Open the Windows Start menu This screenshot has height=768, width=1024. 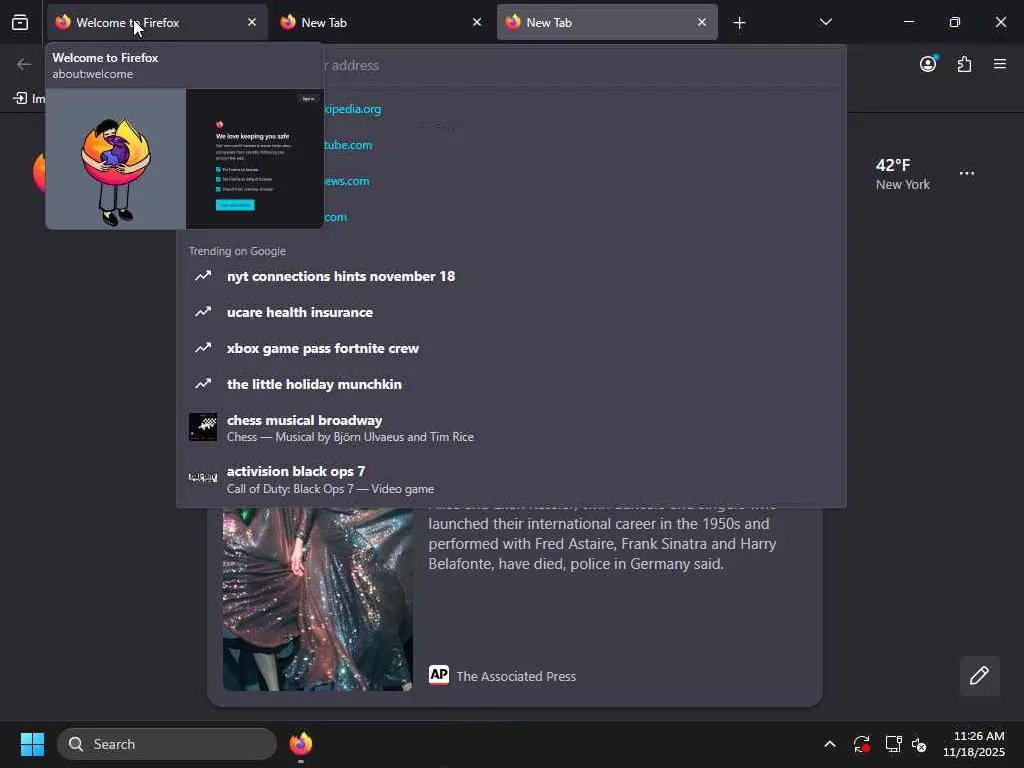[33, 744]
